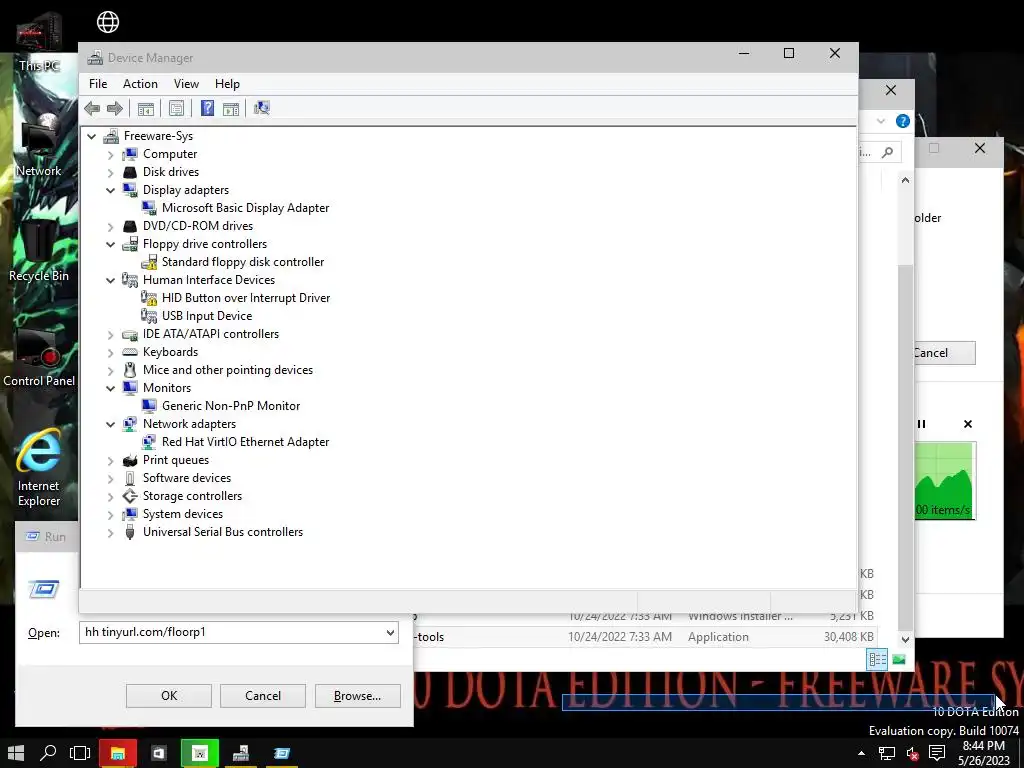Select Storage controllers tree item
Viewport: 1024px width, 768px height.
coord(192,496)
